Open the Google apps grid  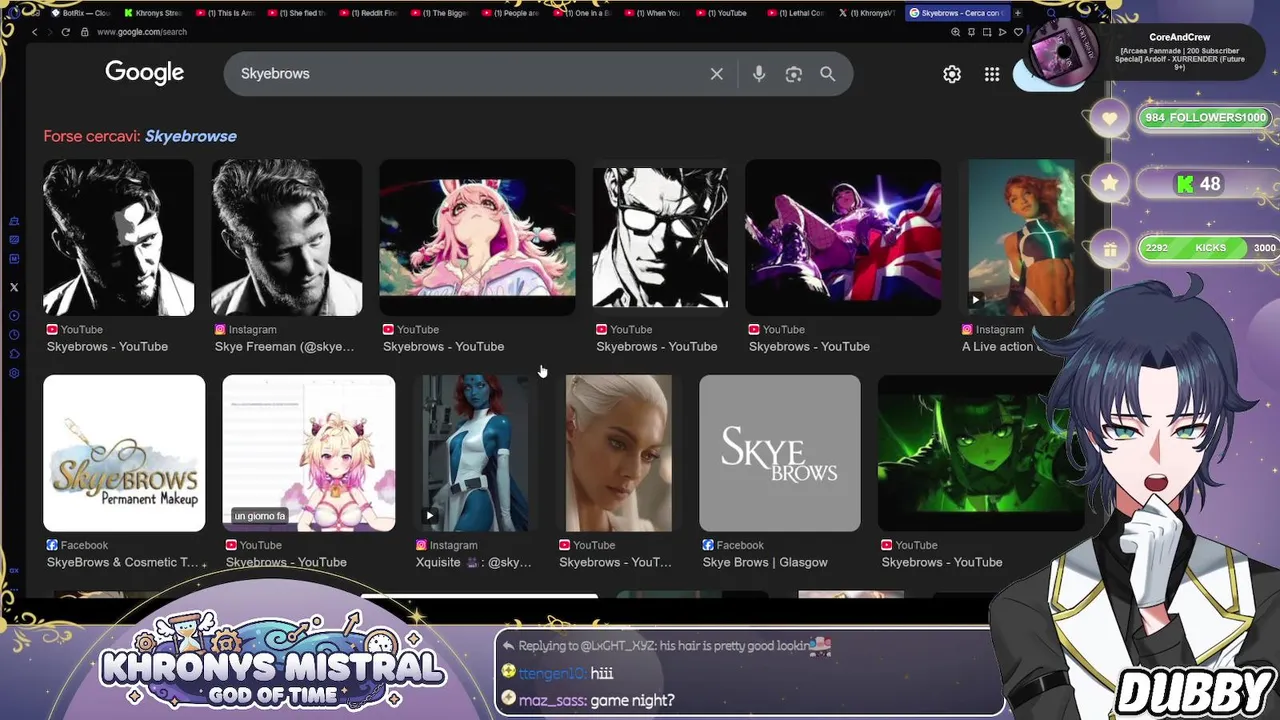992,74
